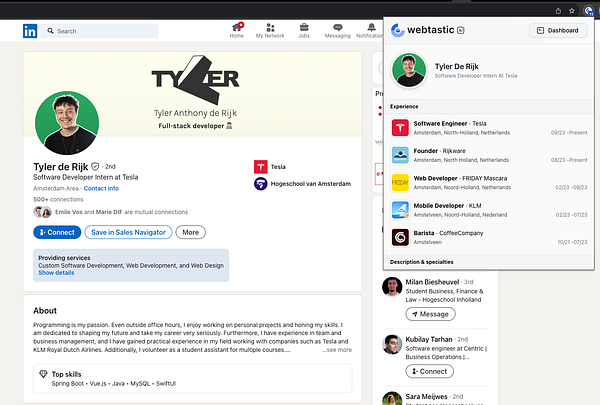
Task: Select the Software Engineer - Tesla entry
Action: click(x=489, y=128)
